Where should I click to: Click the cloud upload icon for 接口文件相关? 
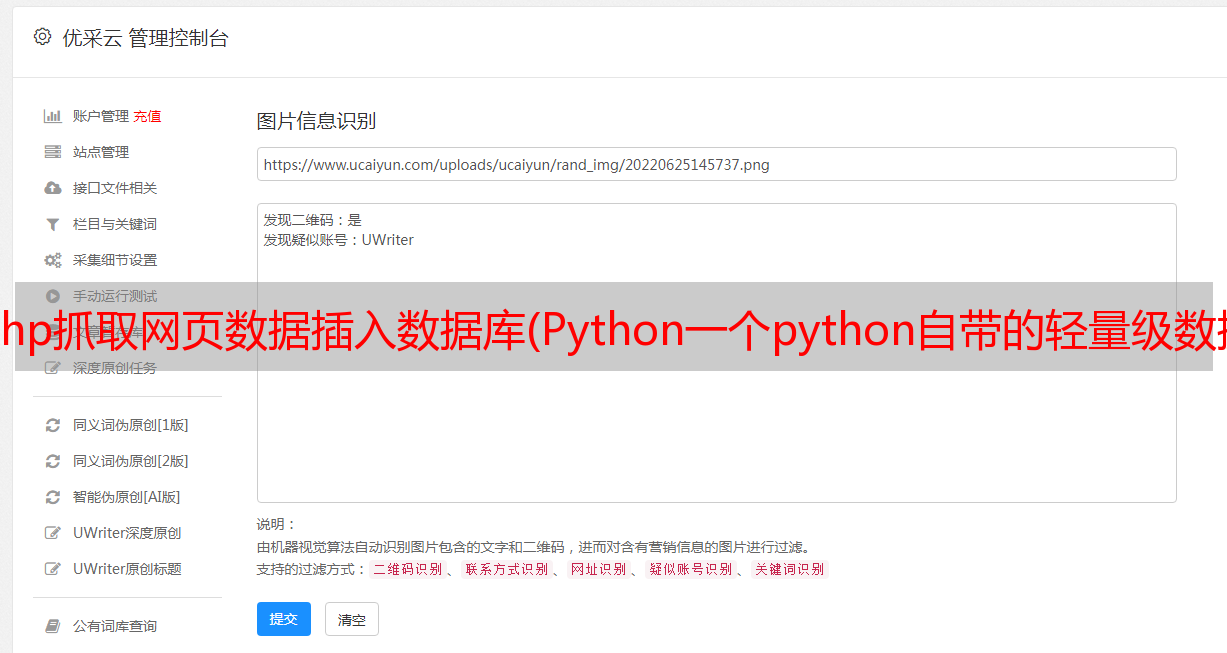53,188
